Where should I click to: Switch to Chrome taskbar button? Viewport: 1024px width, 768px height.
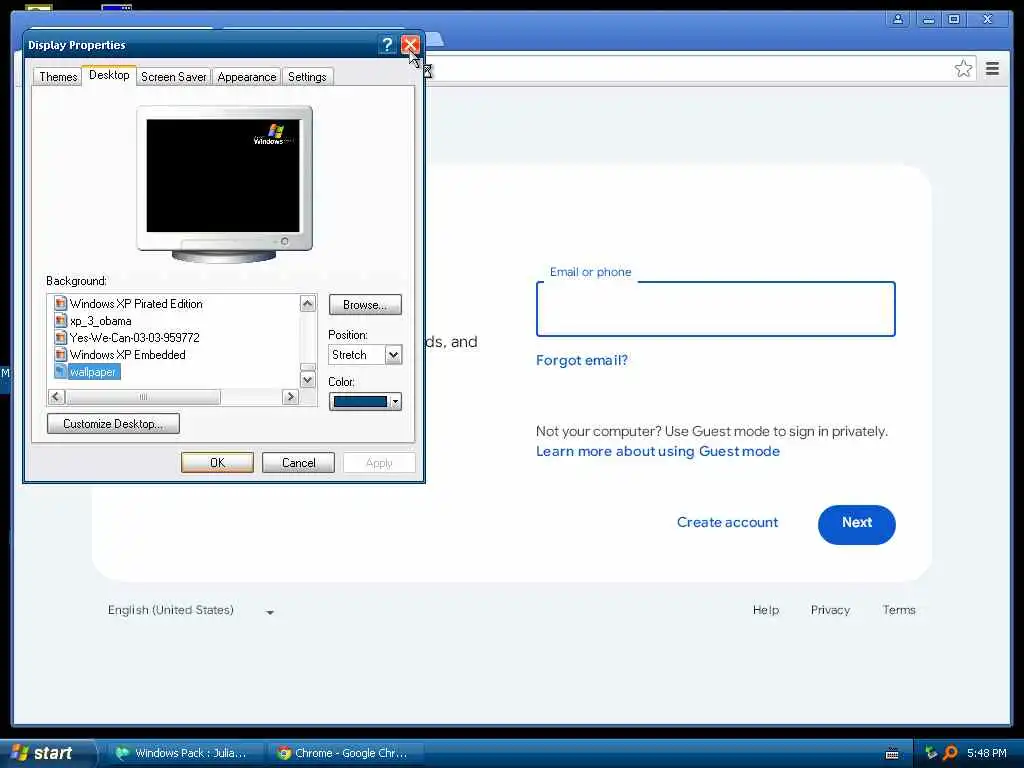(346, 753)
